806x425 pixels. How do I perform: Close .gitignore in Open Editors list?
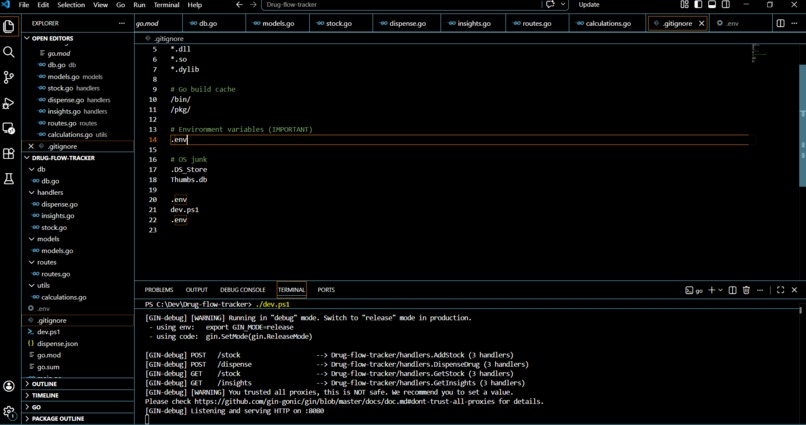[31, 146]
